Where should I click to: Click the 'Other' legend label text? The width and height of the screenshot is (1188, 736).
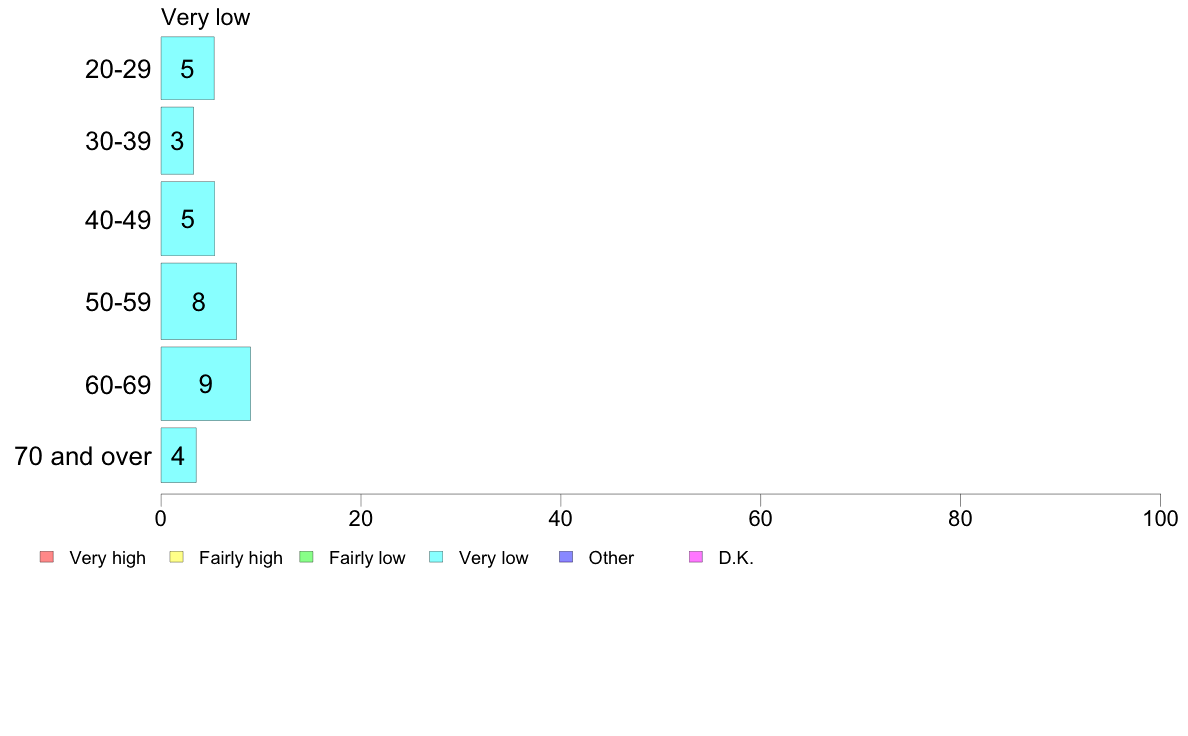pos(611,558)
